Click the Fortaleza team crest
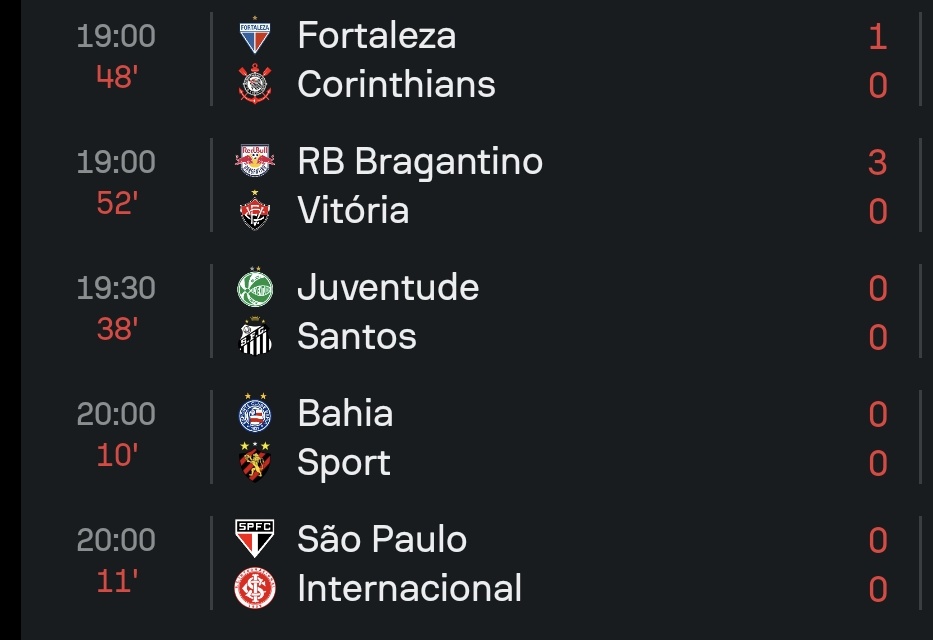 tap(254, 36)
